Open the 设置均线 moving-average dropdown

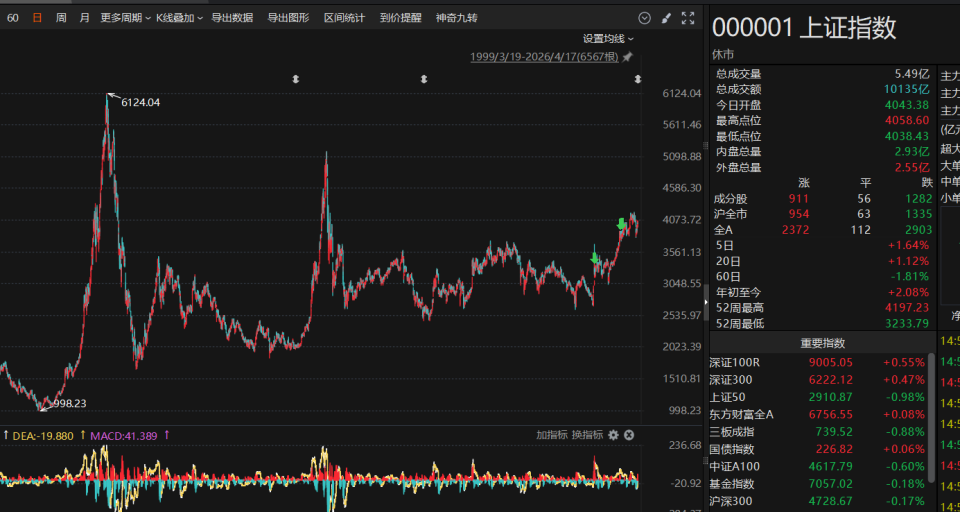pos(608,39)
